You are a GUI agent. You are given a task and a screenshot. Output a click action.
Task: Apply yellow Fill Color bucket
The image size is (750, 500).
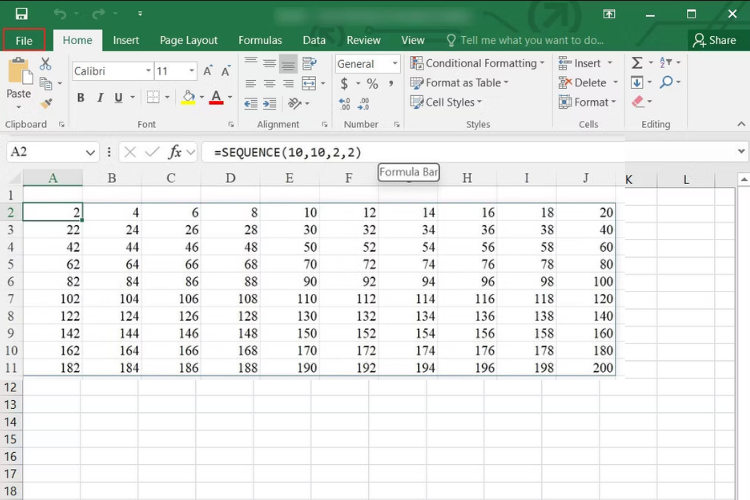[188, 98]
